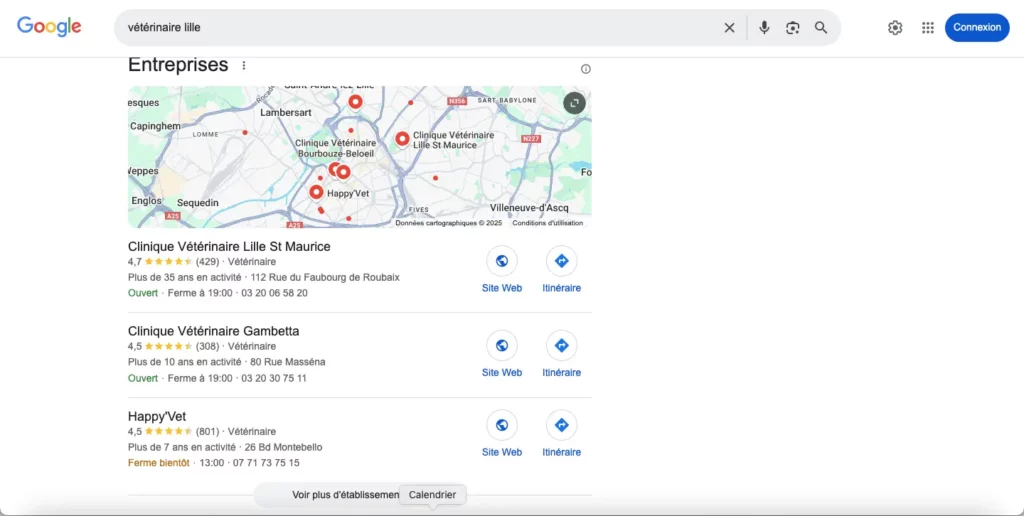
Task: Open the Conditions d'utilisation map link
Action: click(547, 223)
